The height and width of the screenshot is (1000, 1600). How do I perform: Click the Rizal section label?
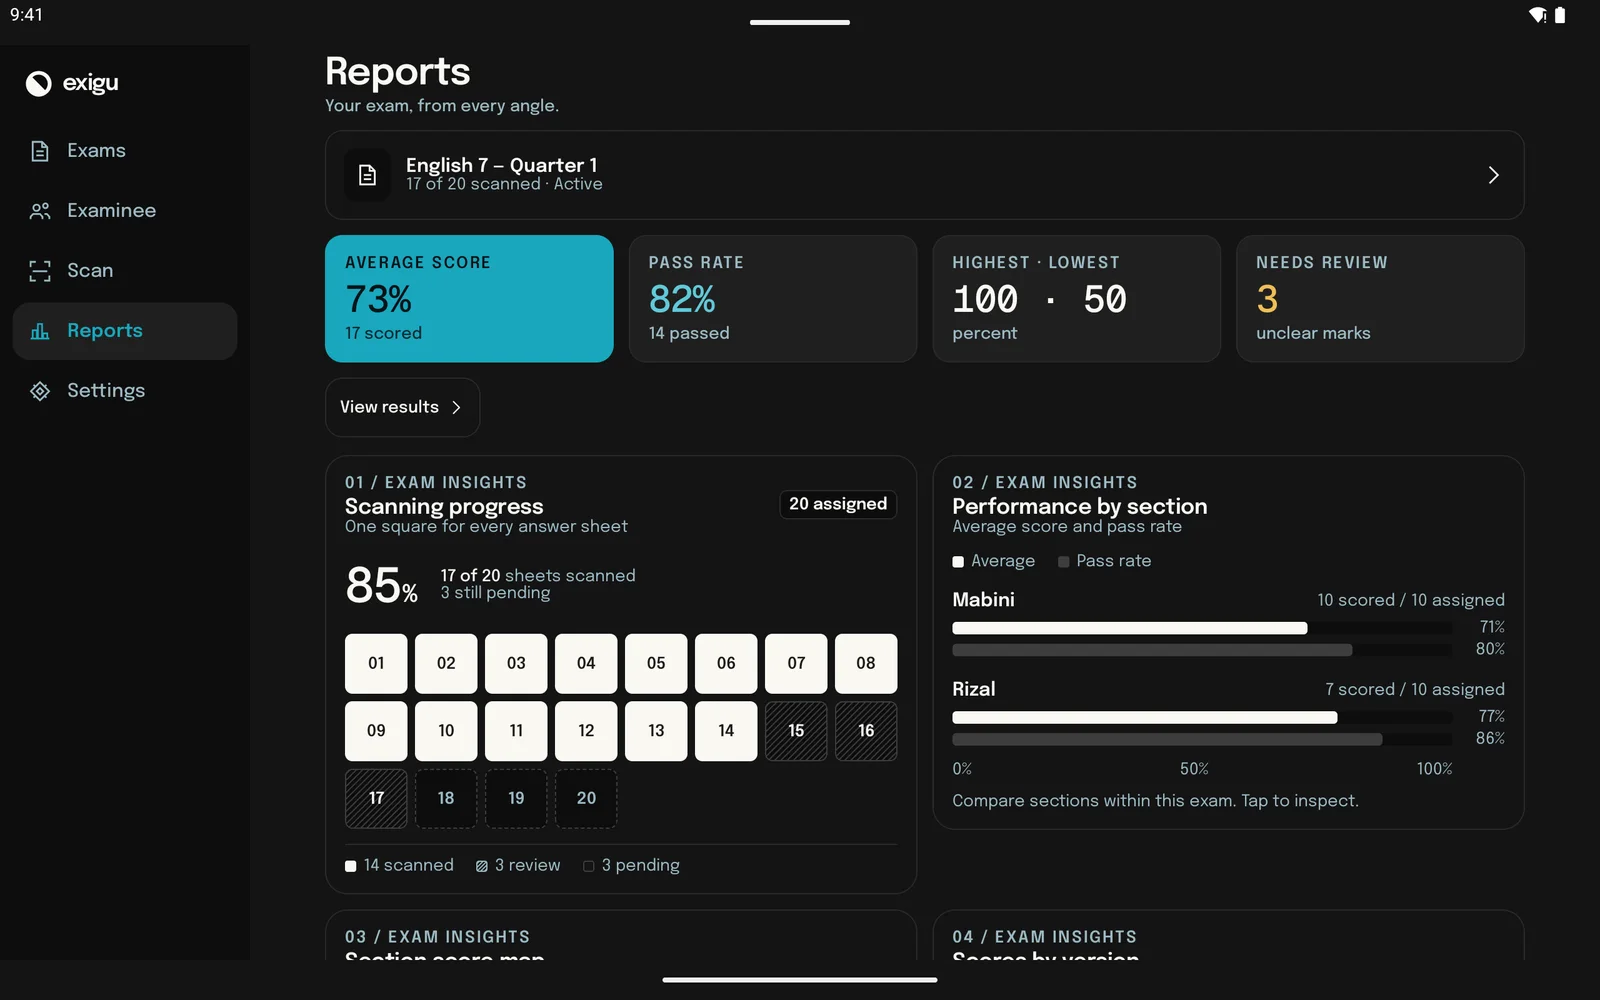(973, 689)
